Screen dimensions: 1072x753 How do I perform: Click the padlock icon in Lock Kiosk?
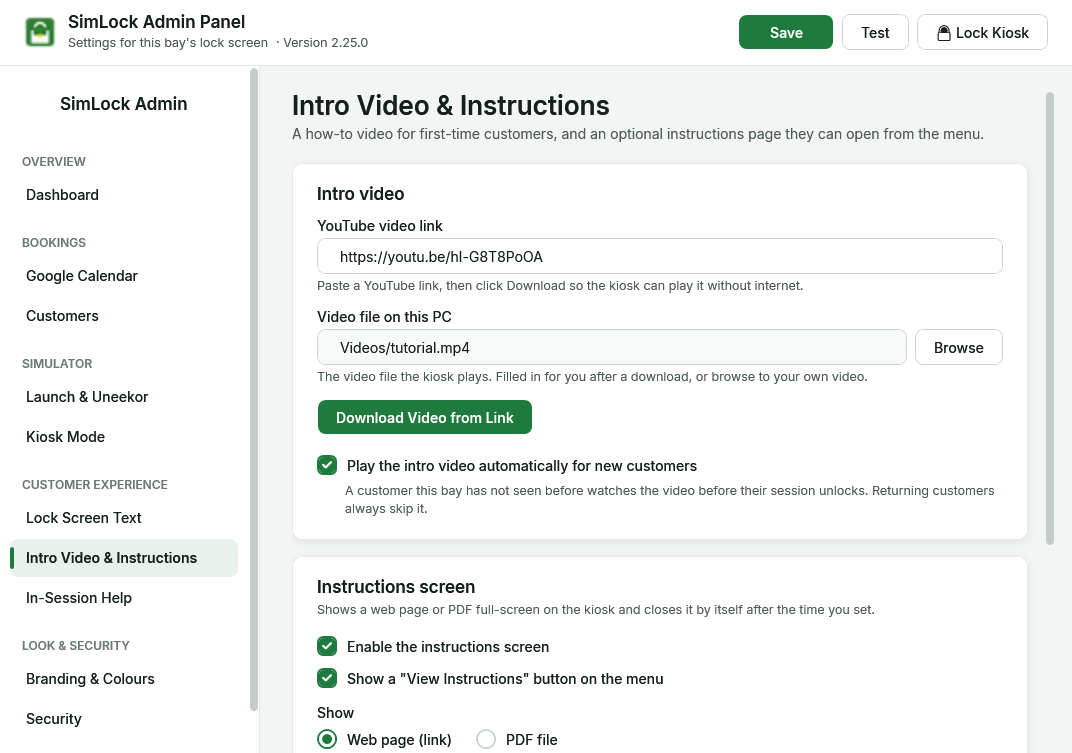click(x=943, y=33)
